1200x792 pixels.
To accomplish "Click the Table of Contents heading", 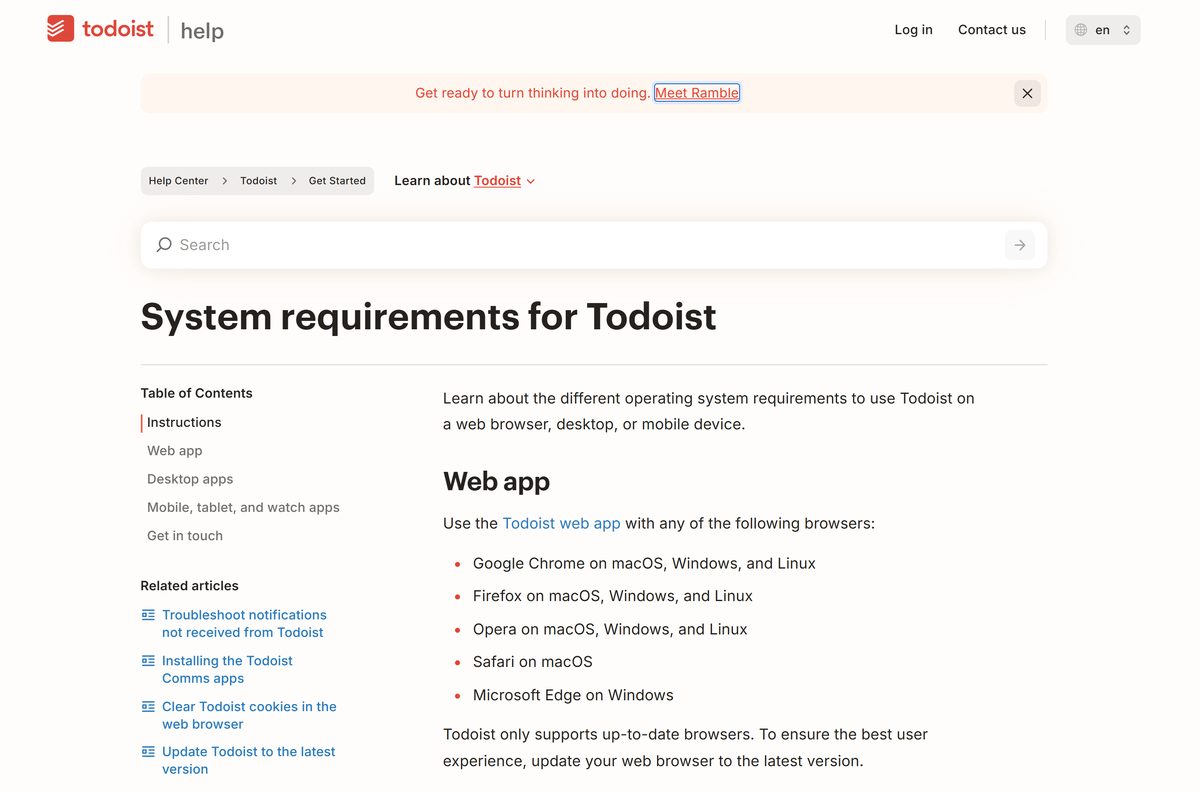I will (196, 393).
